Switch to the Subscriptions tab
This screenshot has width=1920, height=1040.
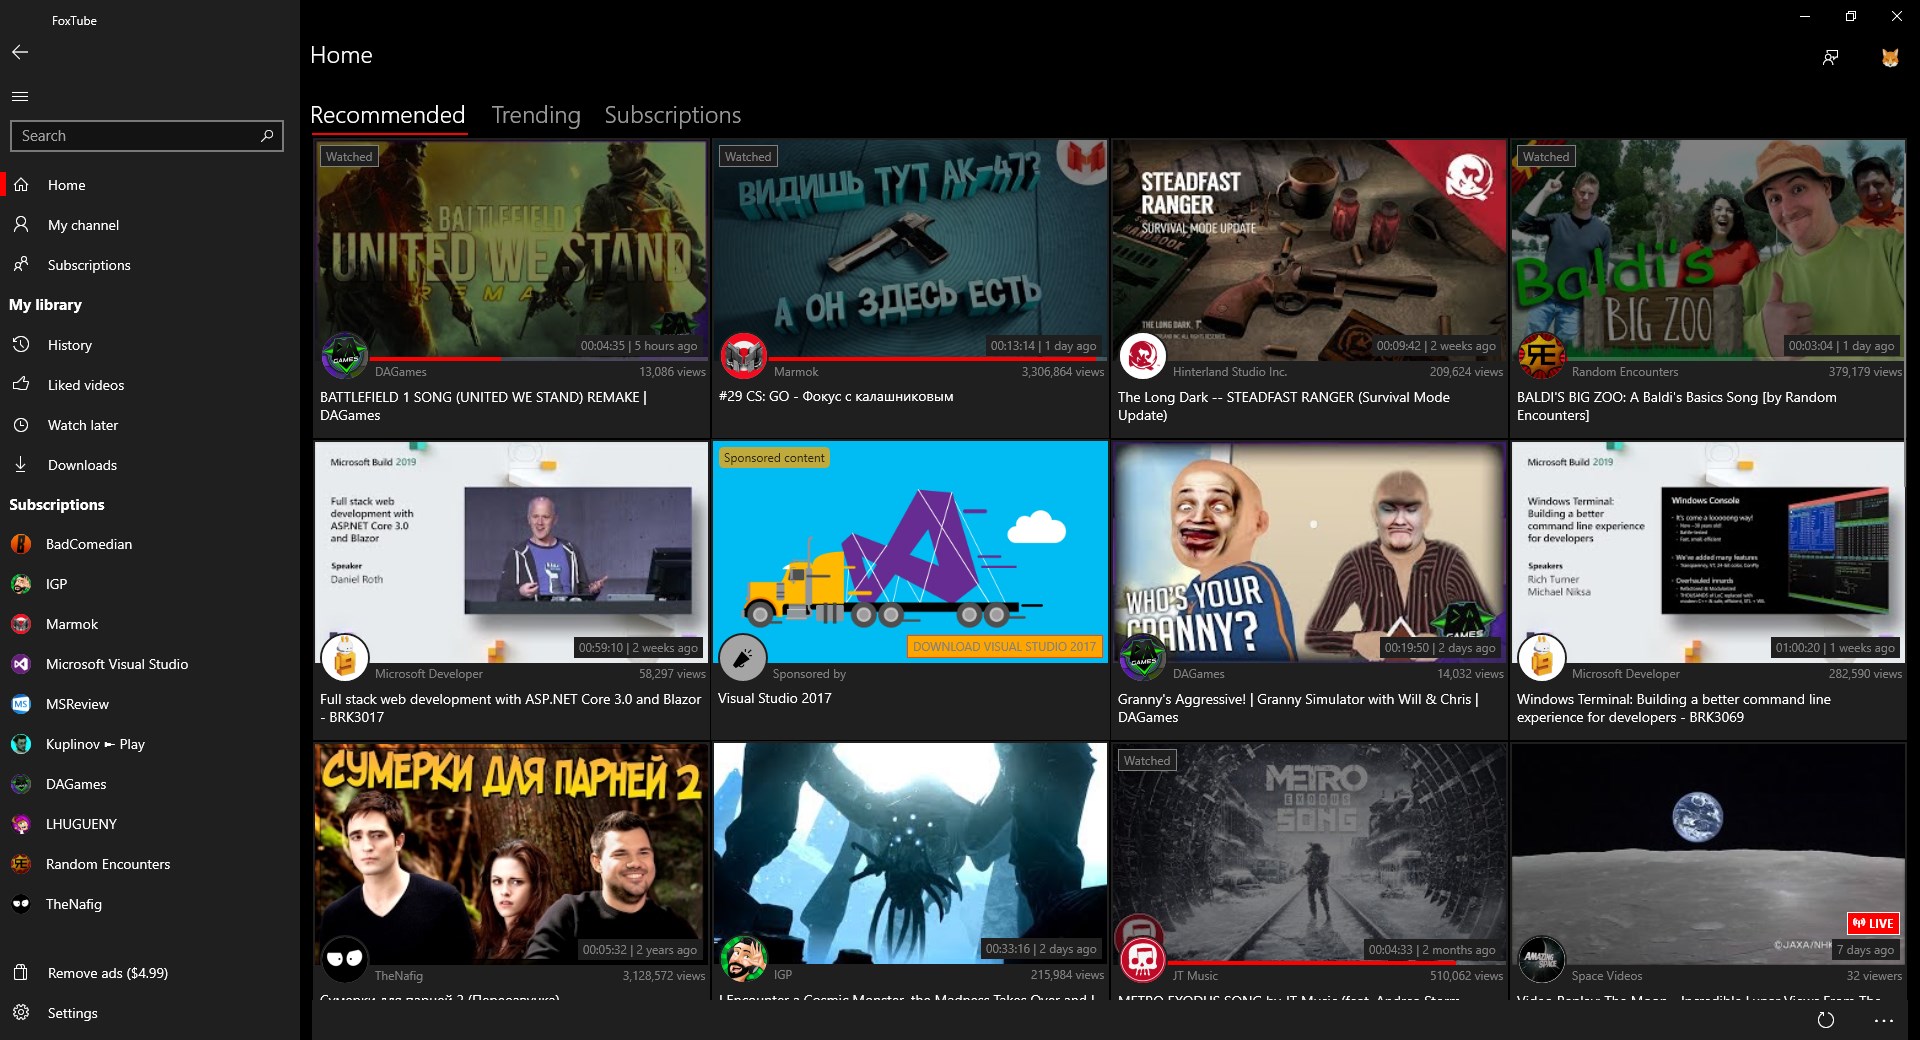[x=672, y=115]
